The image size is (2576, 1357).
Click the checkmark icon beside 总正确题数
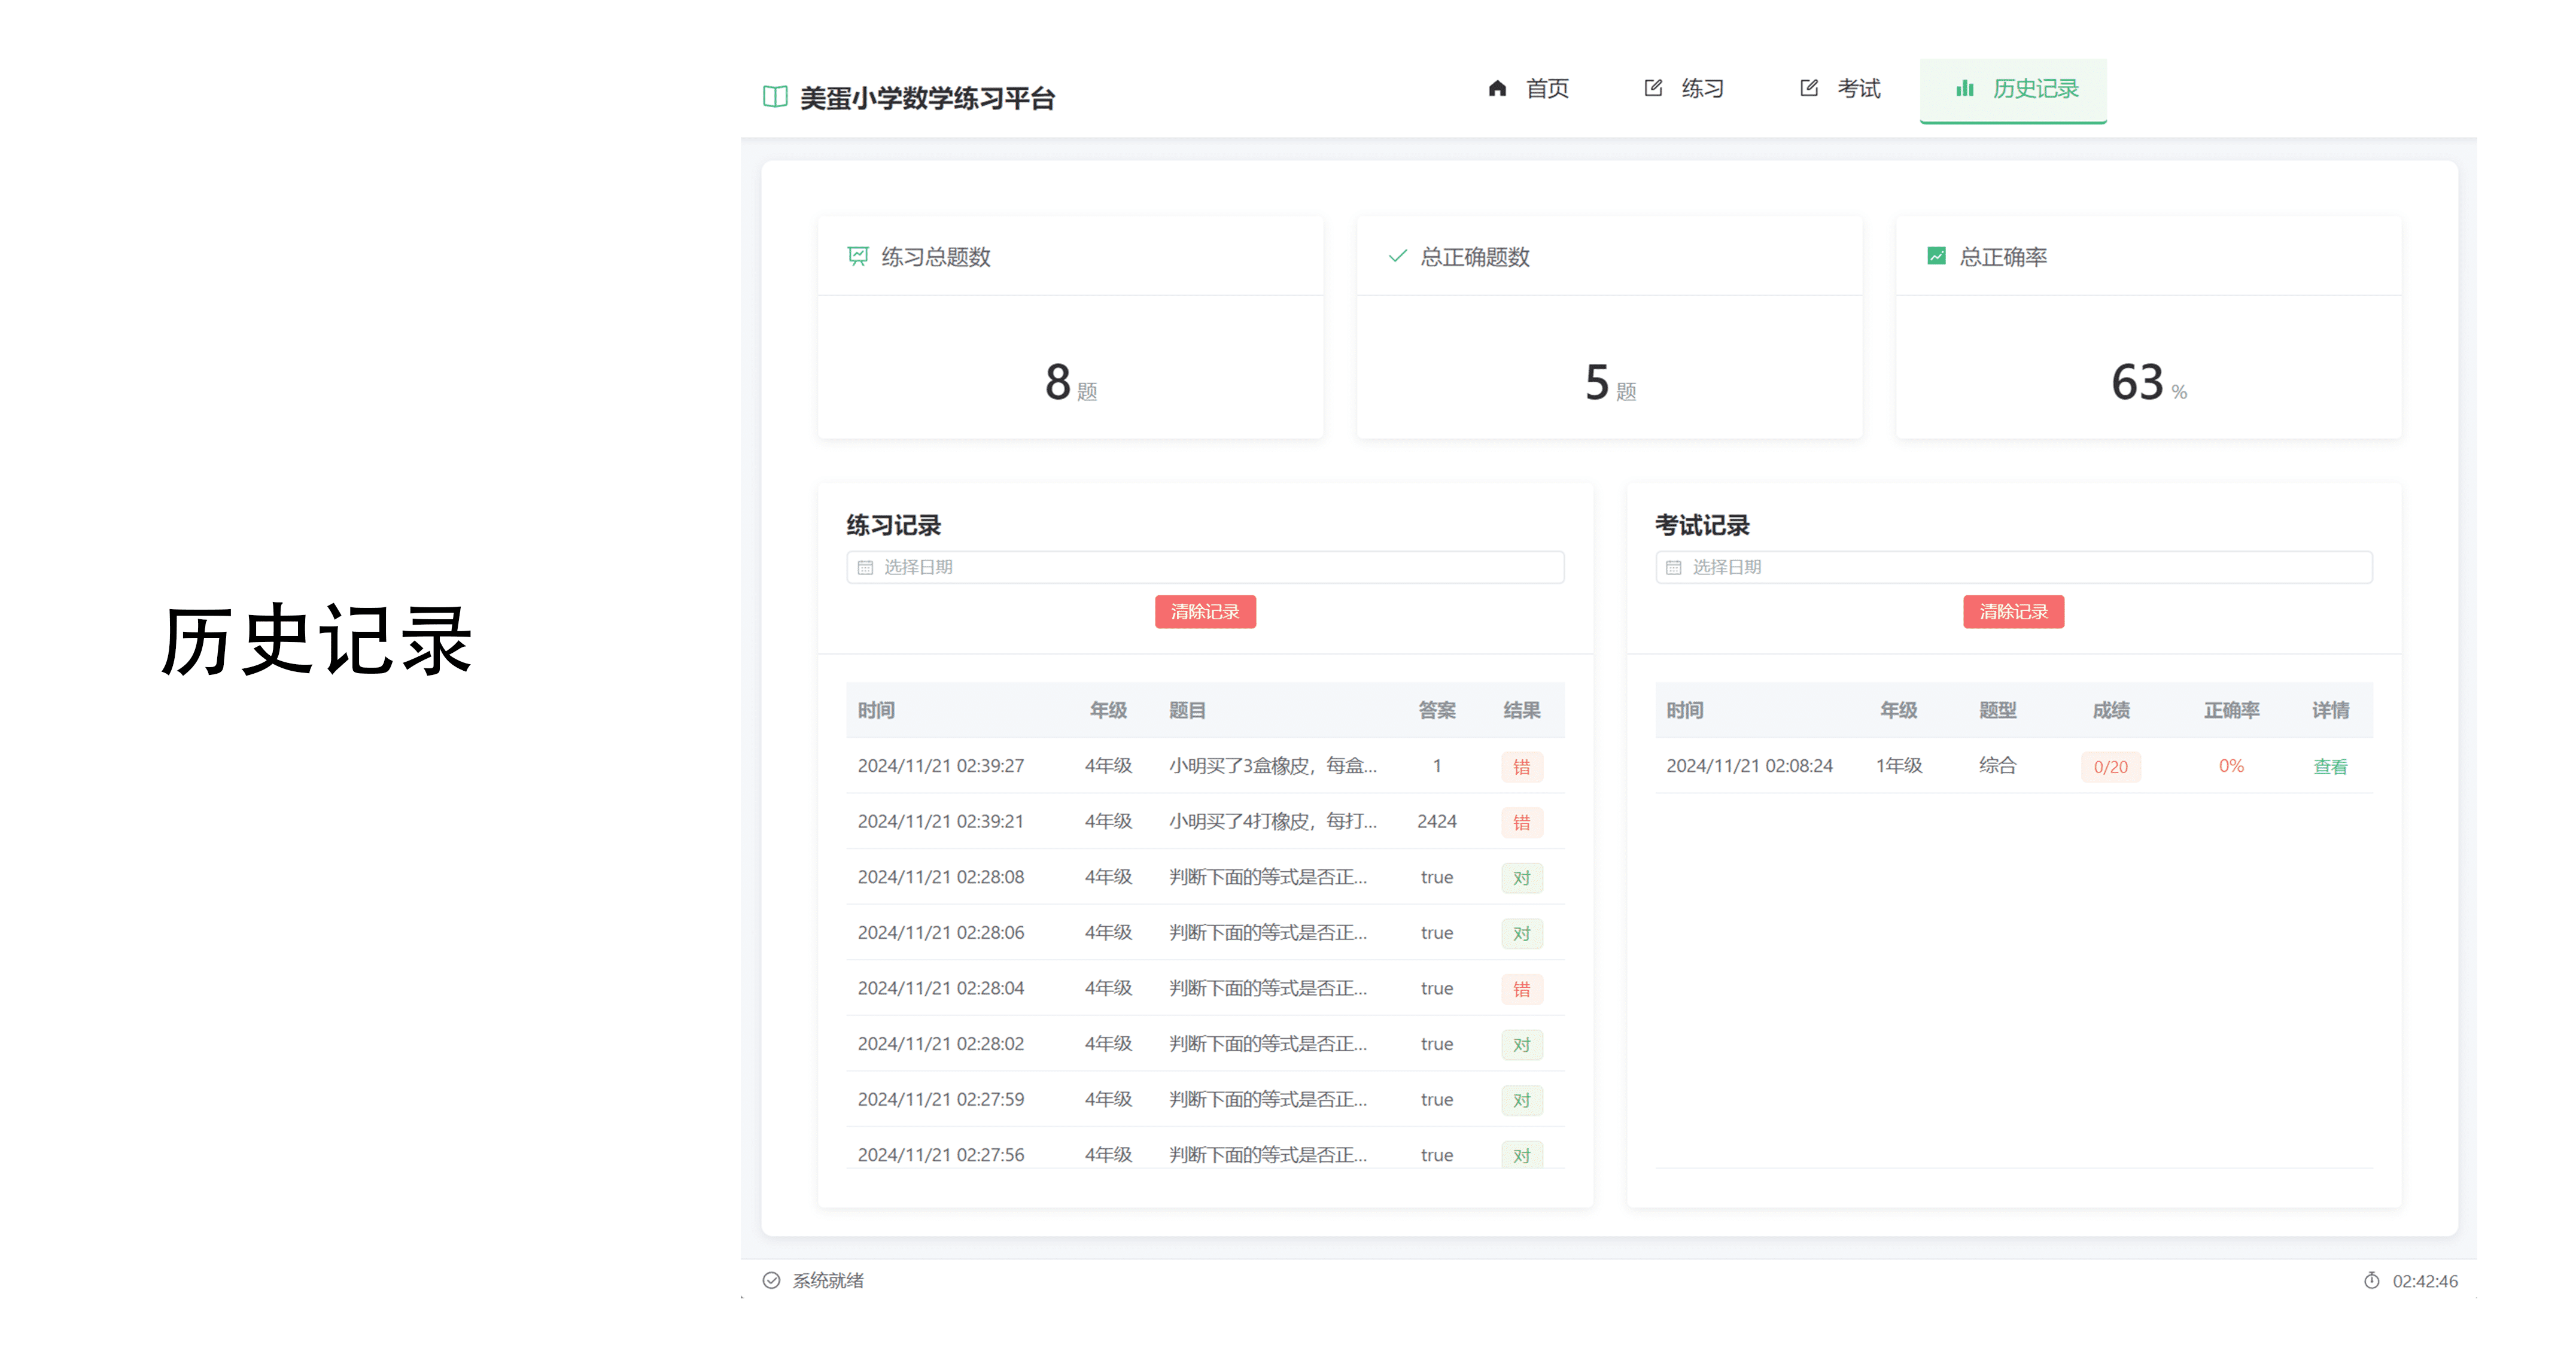point(1398,256)
